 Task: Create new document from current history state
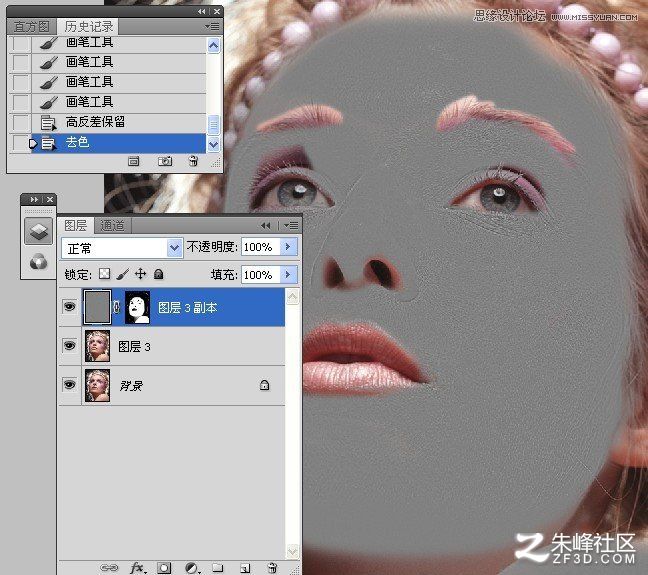click(x=133, y=161)
